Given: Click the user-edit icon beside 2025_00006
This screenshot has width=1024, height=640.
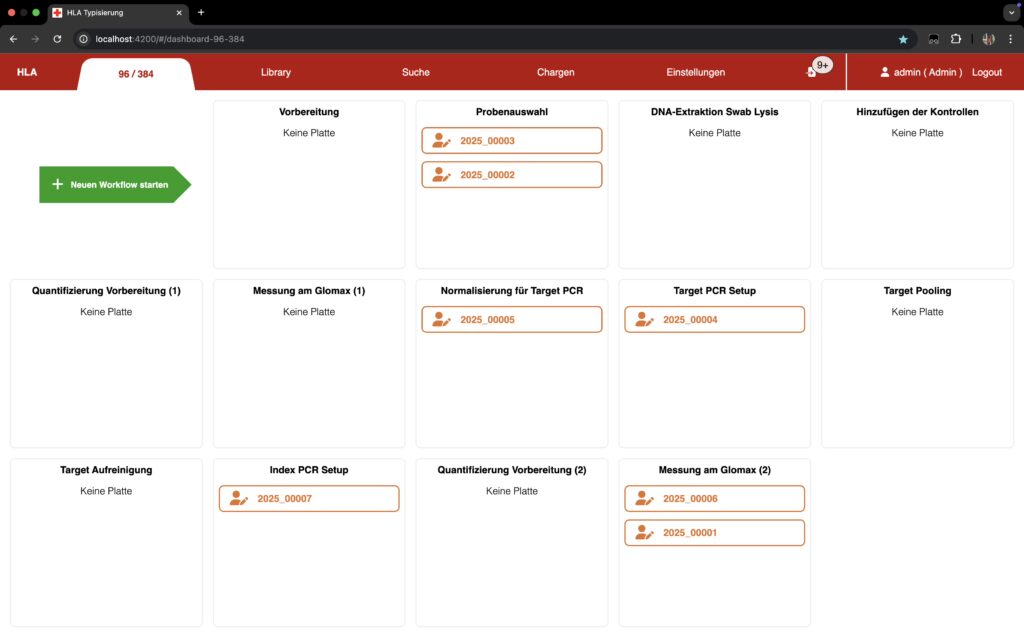Looking at the screenshot, I should 644,498.
